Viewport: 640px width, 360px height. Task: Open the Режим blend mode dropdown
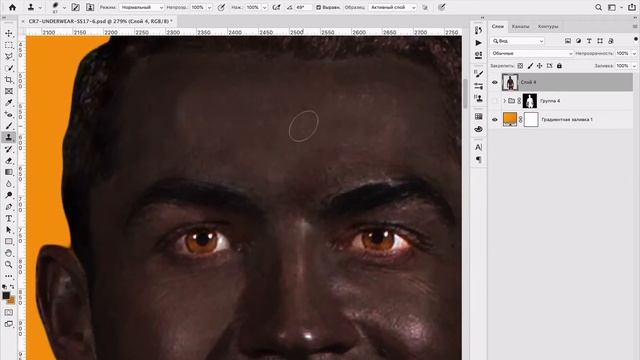[142, 7]
